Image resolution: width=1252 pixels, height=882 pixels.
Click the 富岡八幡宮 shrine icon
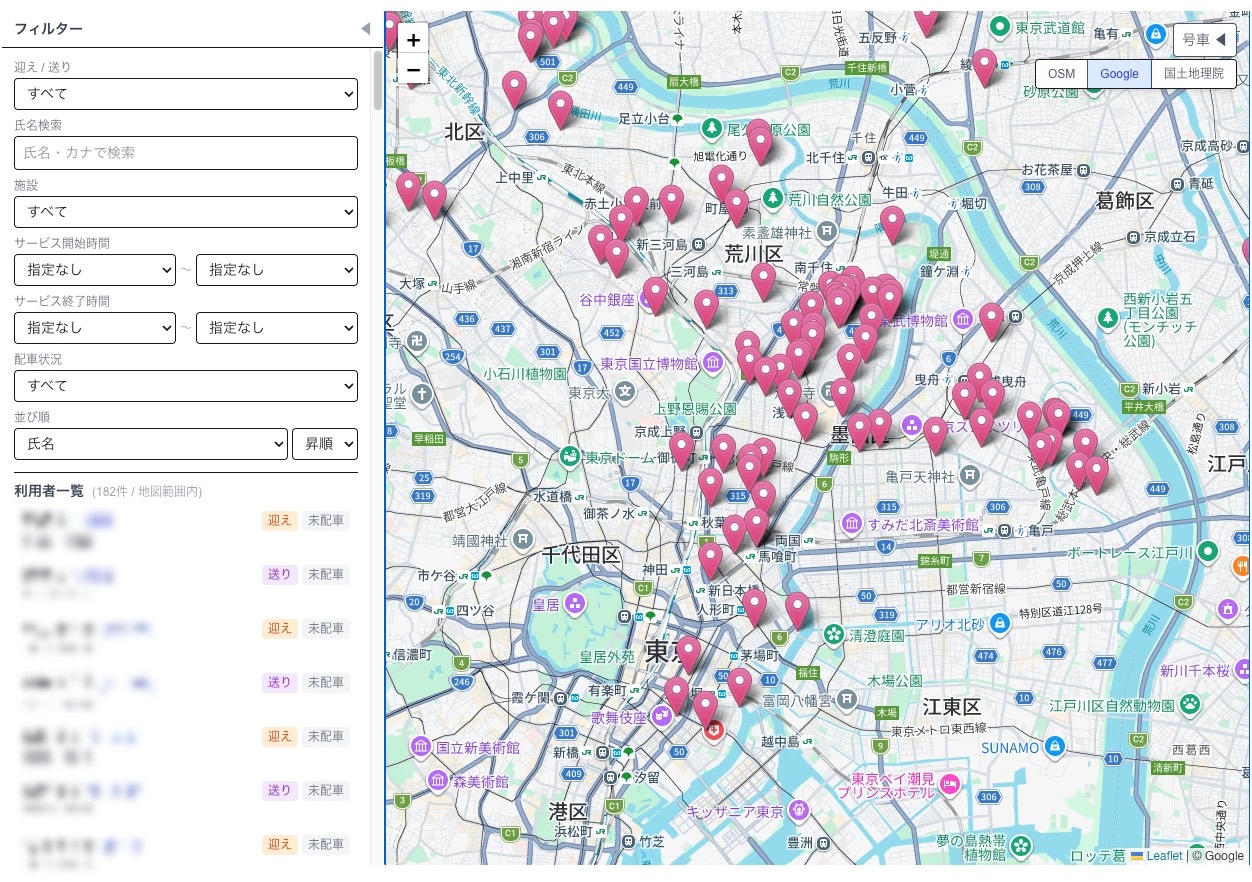pos(847,701)
